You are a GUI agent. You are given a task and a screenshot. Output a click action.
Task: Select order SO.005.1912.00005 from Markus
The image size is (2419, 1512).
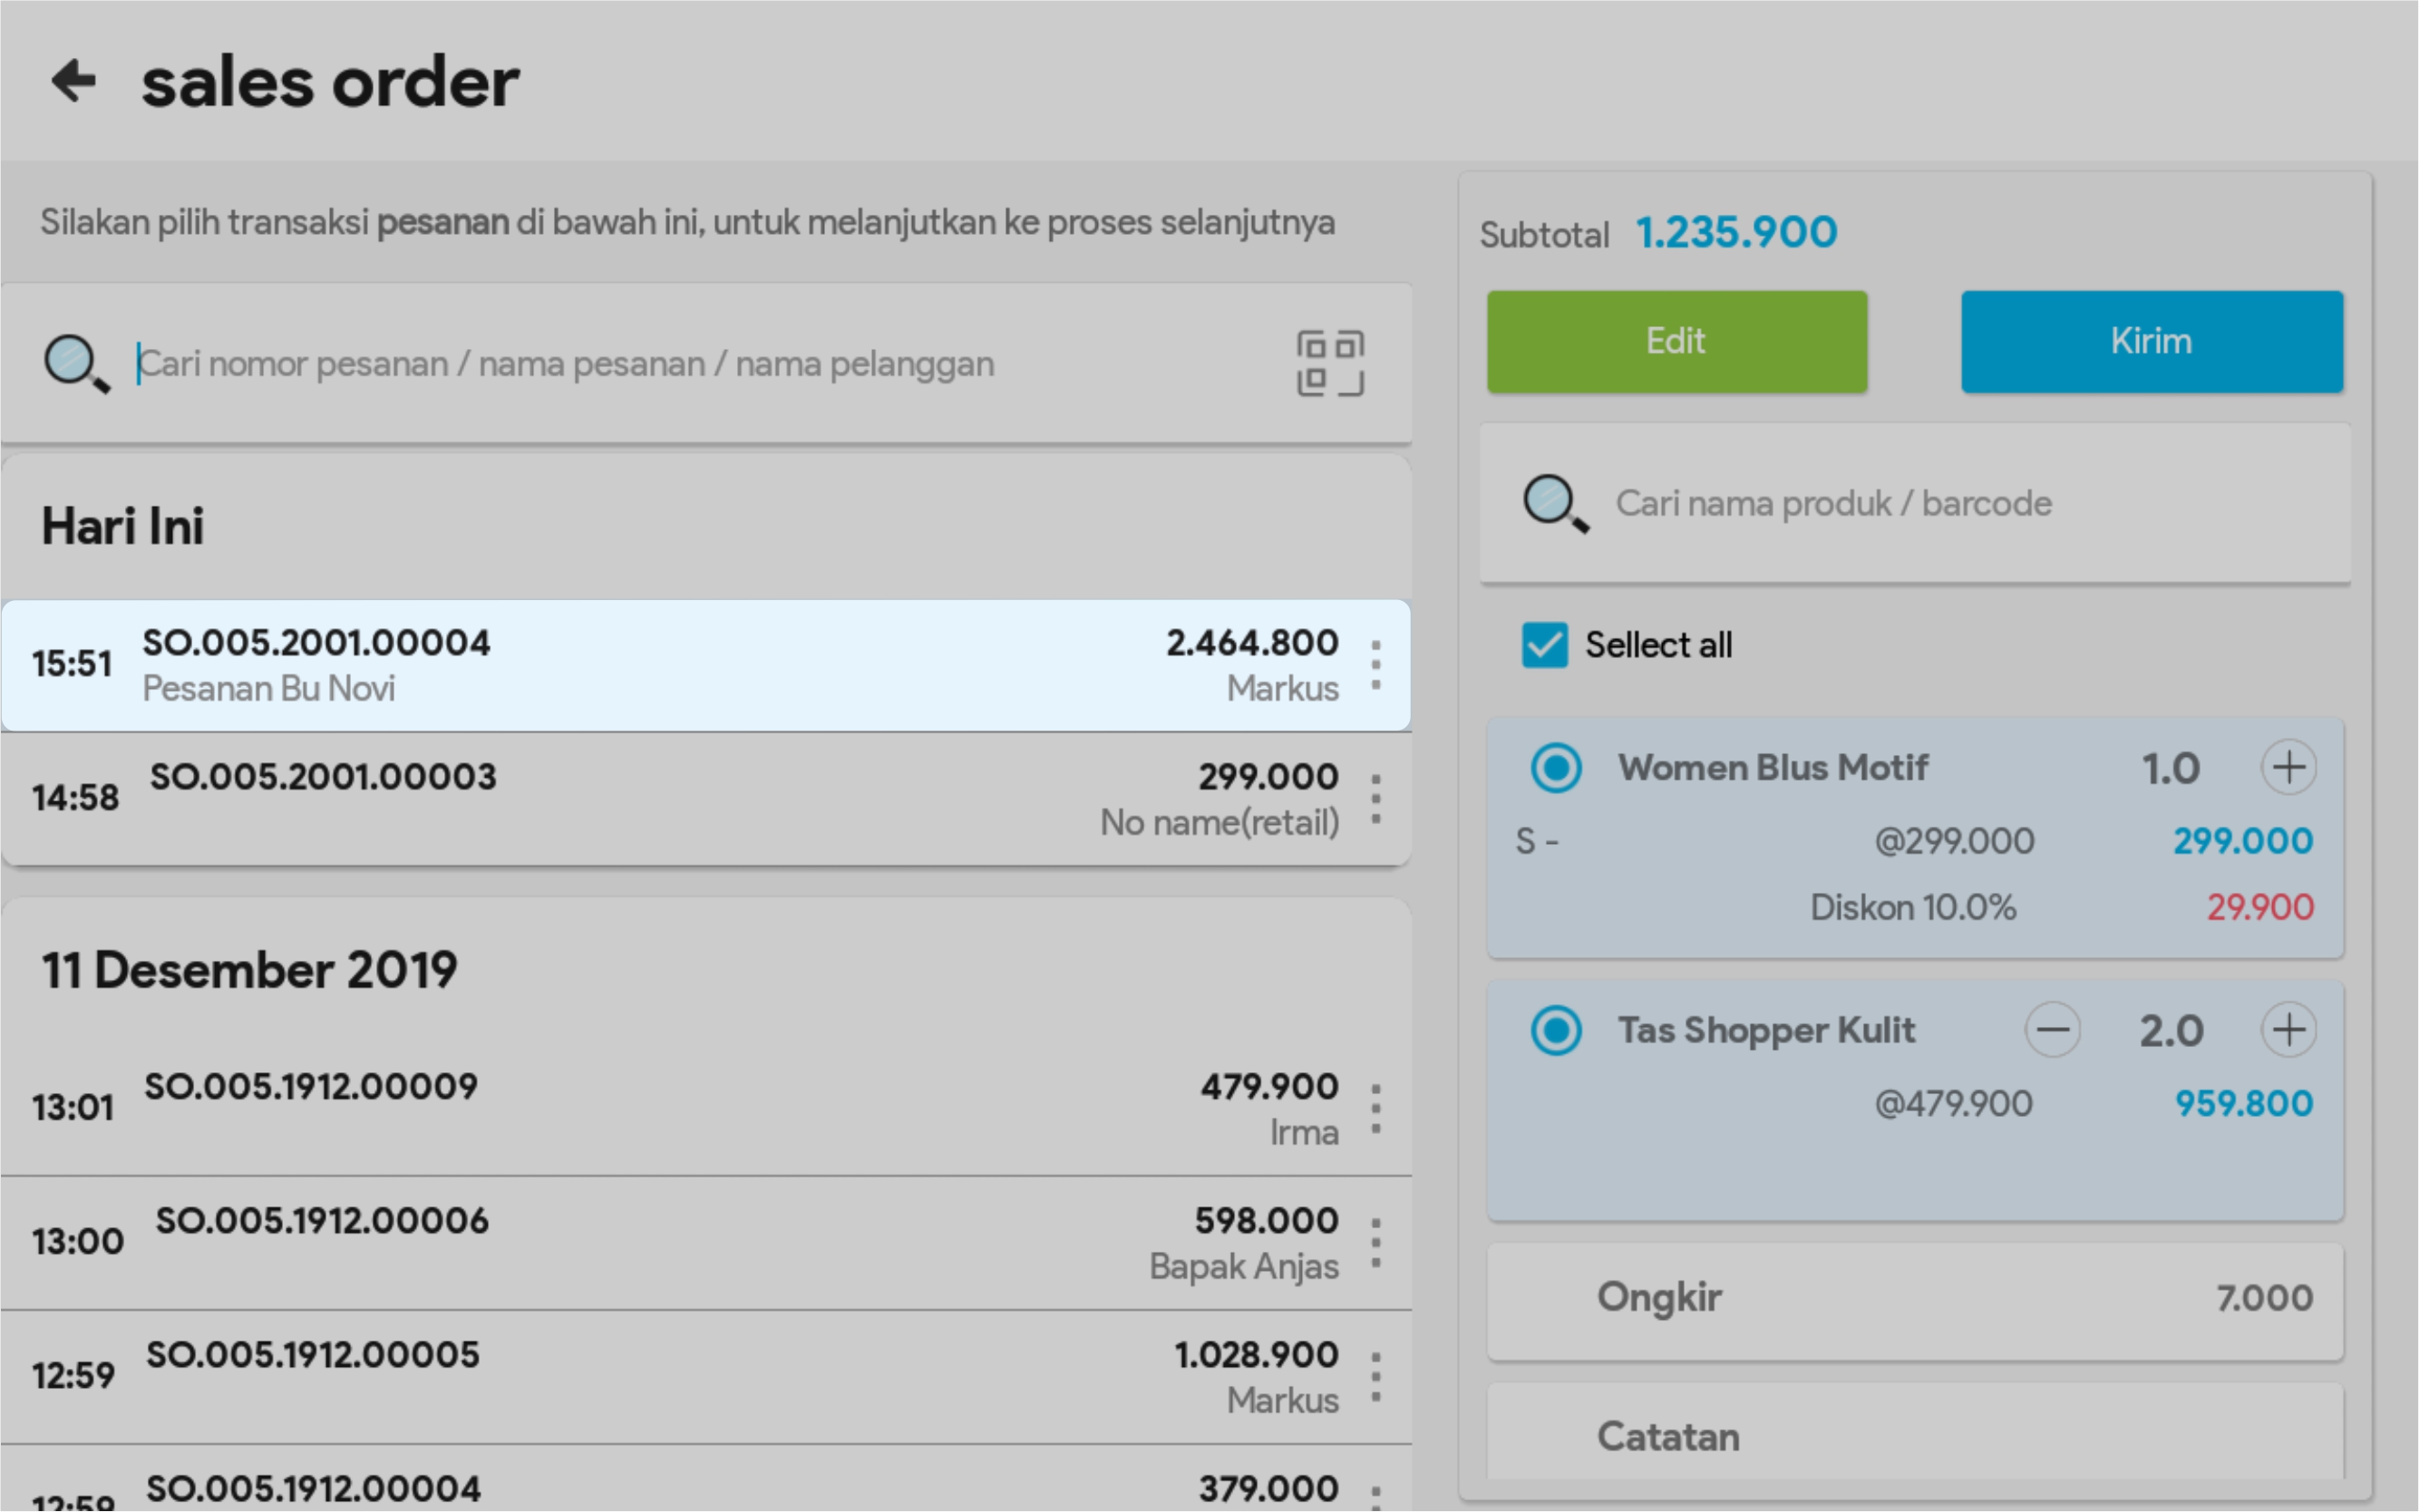coord(680,1376)
